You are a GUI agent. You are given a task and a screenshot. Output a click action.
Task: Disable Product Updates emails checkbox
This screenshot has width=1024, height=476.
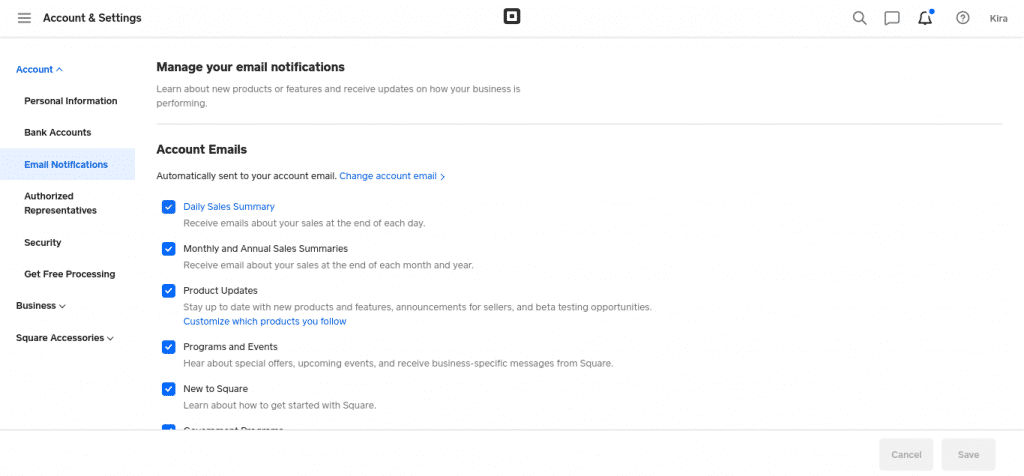point(169,291)
